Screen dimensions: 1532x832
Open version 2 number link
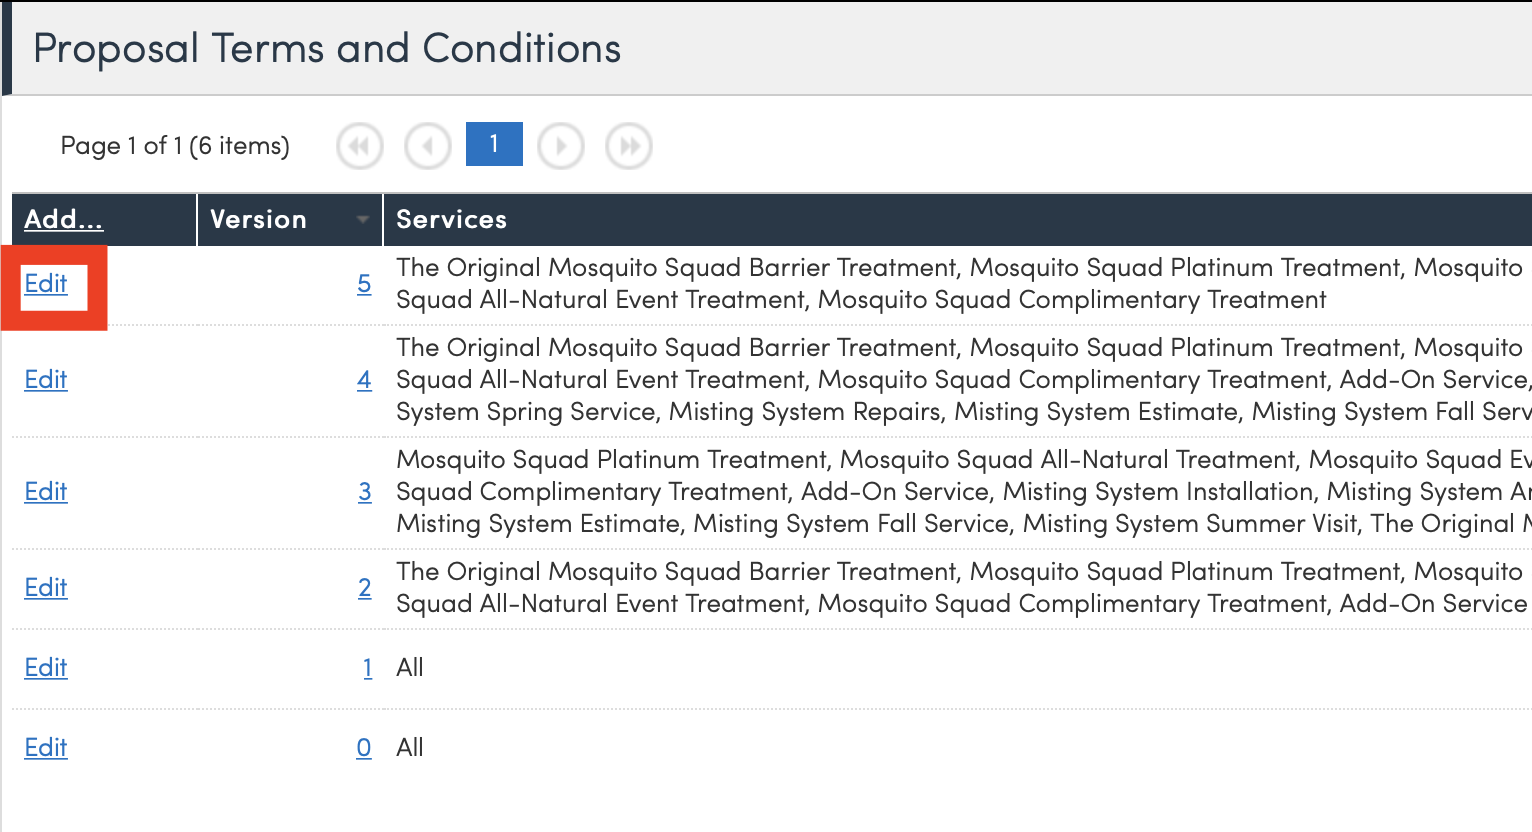coord(364,588)
